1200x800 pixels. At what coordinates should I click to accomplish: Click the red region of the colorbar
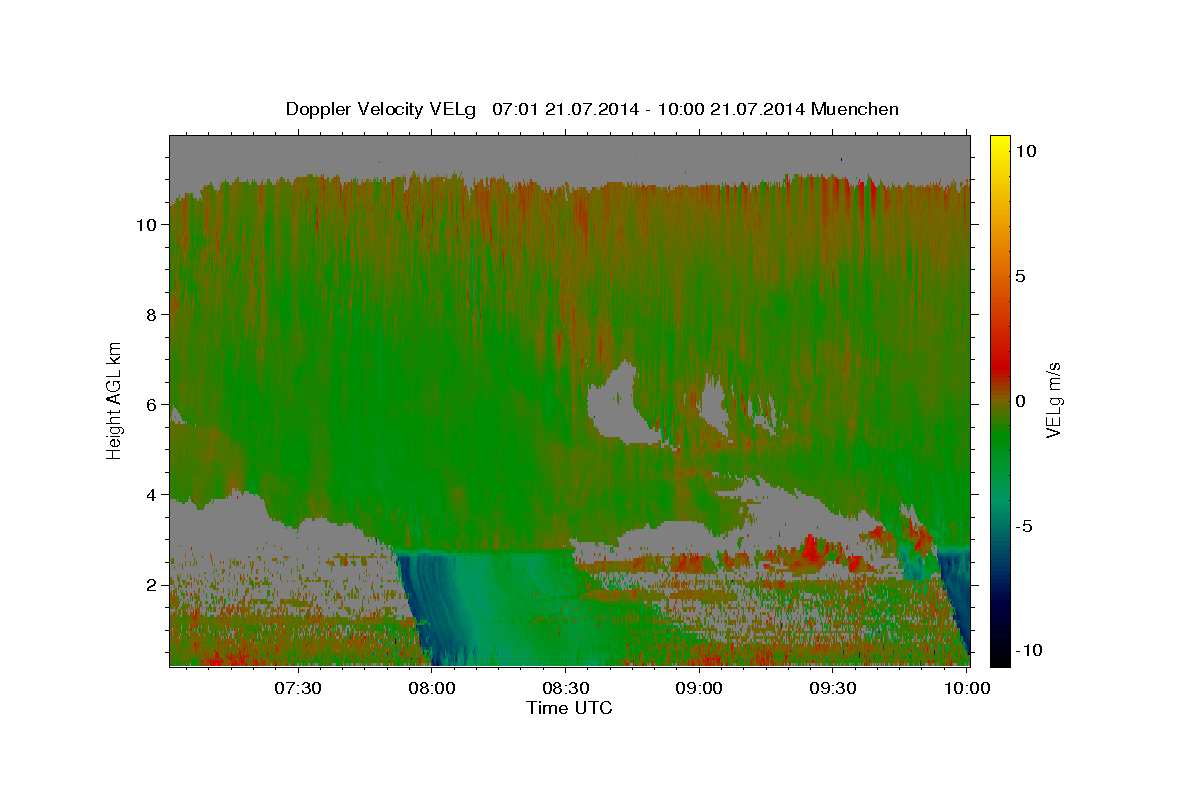(x=1000, y=370)
